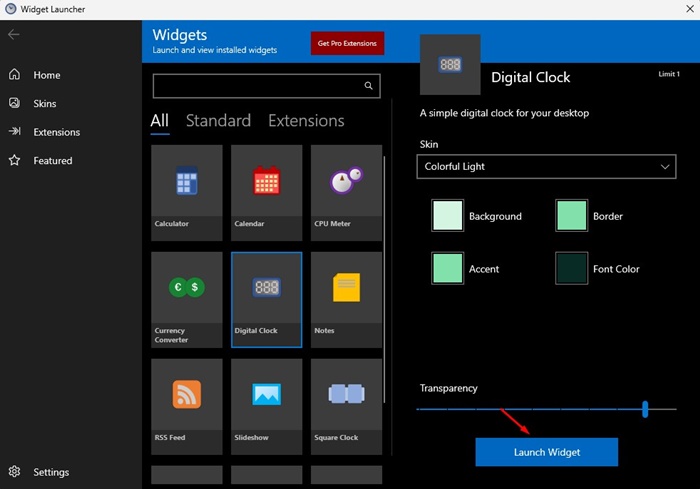
Task: Open the RSS Feed widget tile
Action: pos(187,407)
